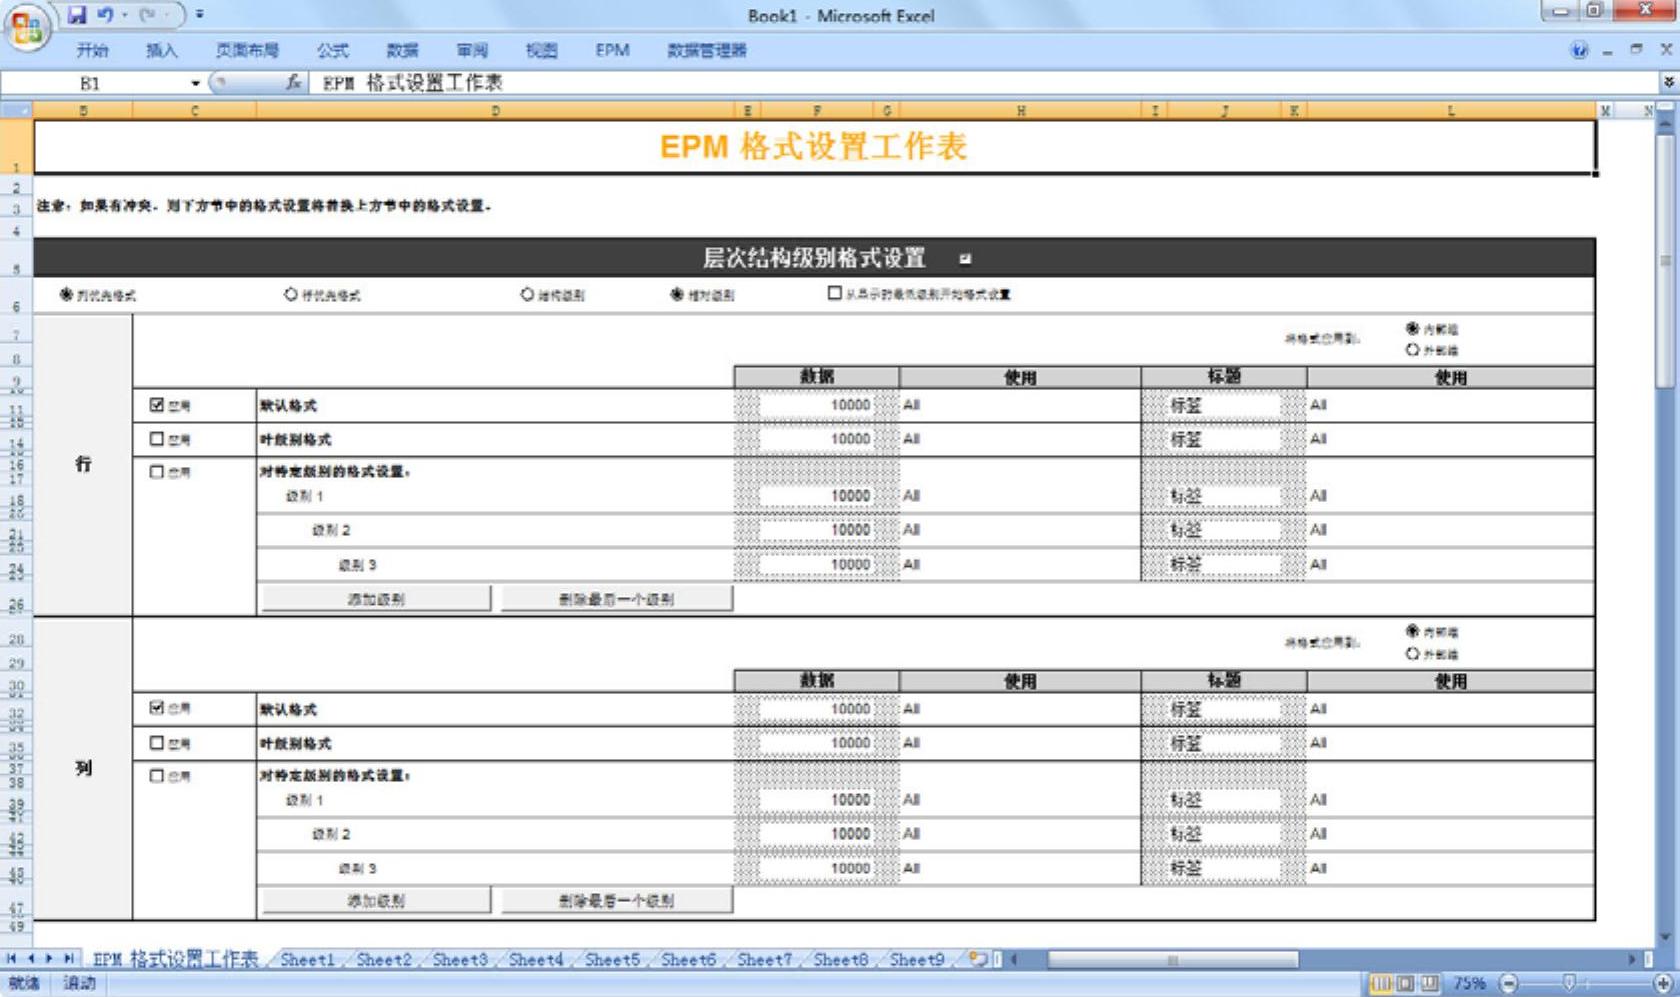Open Customize Quick Access Toolbar dropdown
Screen dimensions: 1680x997
pyautogui.click(x=200, y=15)
